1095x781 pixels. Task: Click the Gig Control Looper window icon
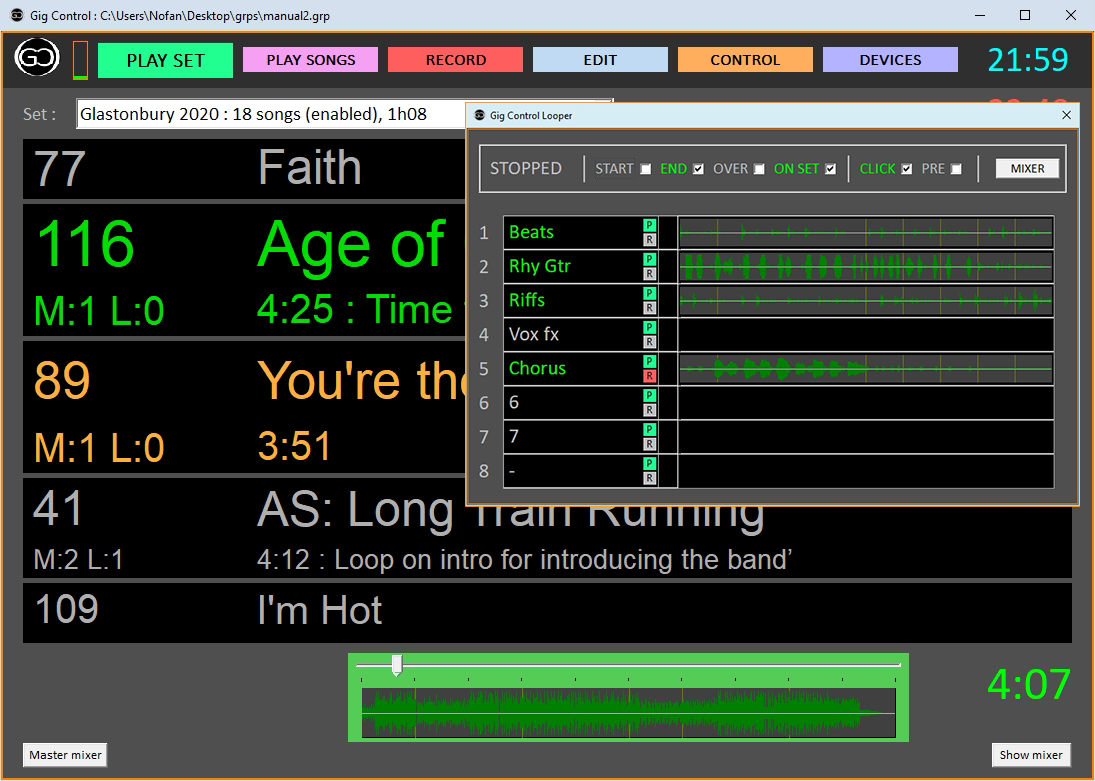click(x=480, y=115)
